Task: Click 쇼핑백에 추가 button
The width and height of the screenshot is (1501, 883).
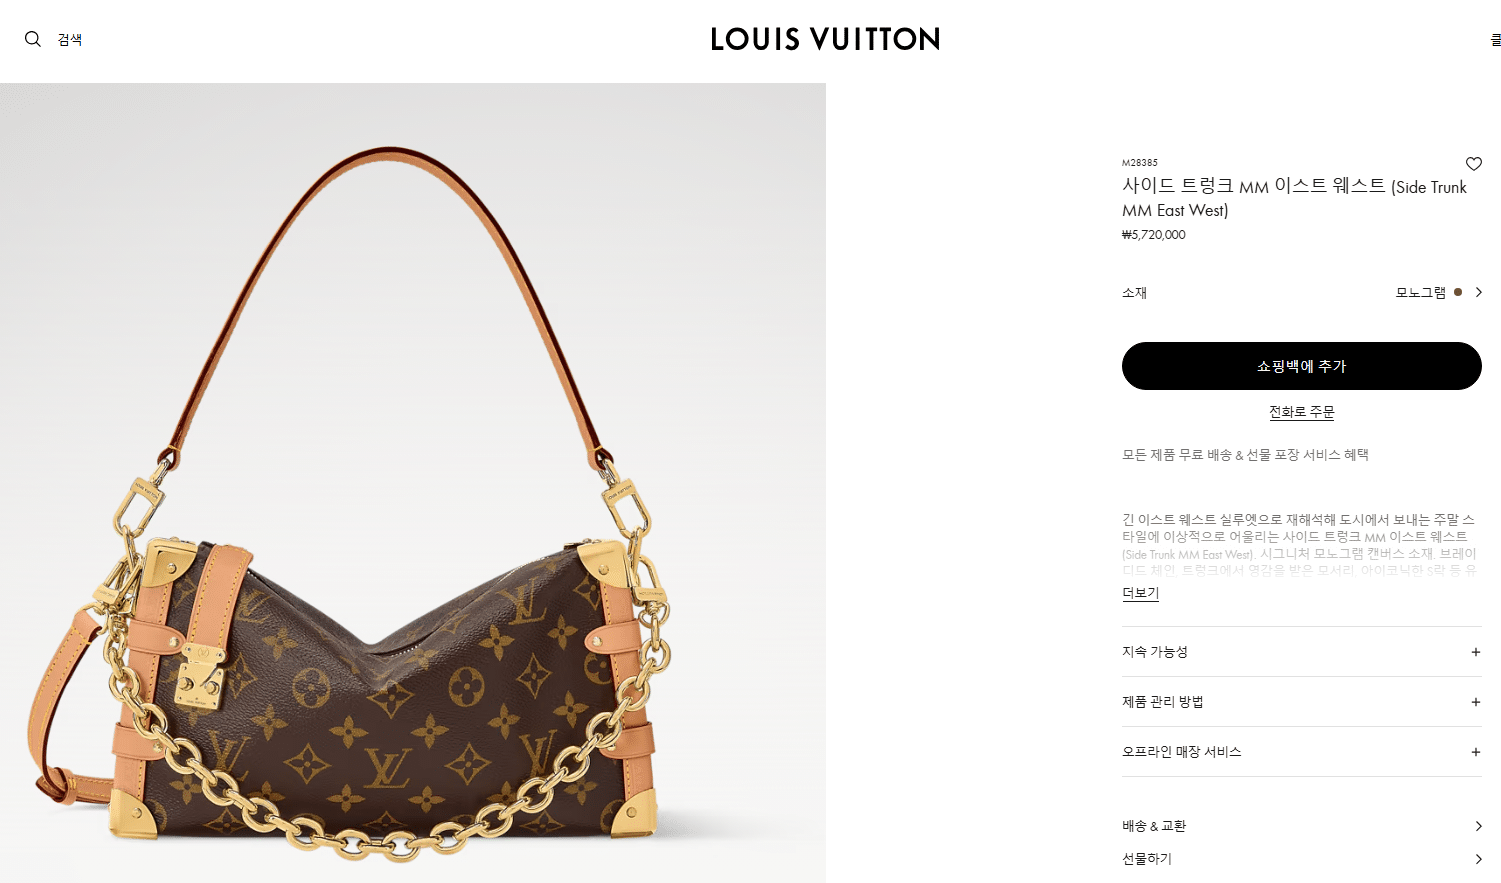Action: tap(1301, 366)
